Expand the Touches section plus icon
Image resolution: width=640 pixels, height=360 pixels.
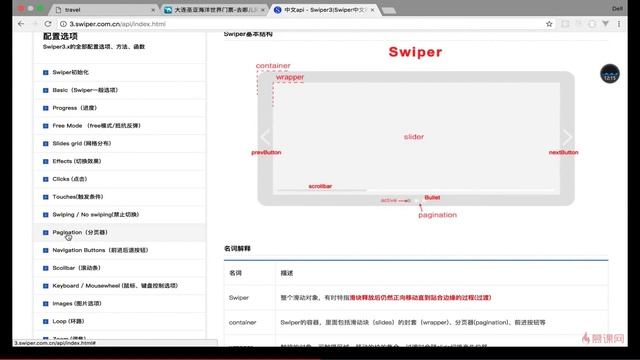45,197
